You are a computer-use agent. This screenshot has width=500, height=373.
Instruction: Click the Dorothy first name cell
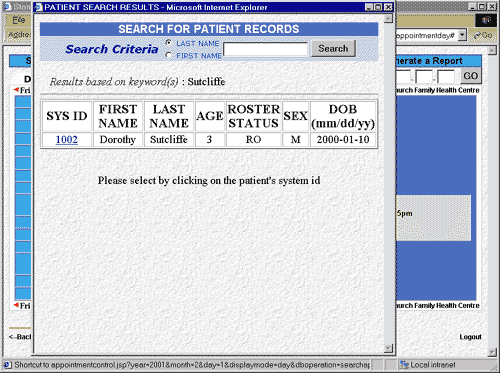point(118,139)
